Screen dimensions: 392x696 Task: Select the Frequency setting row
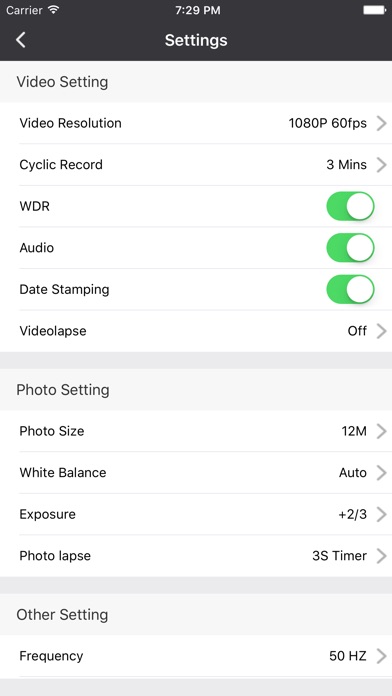(x=196, y=656)
